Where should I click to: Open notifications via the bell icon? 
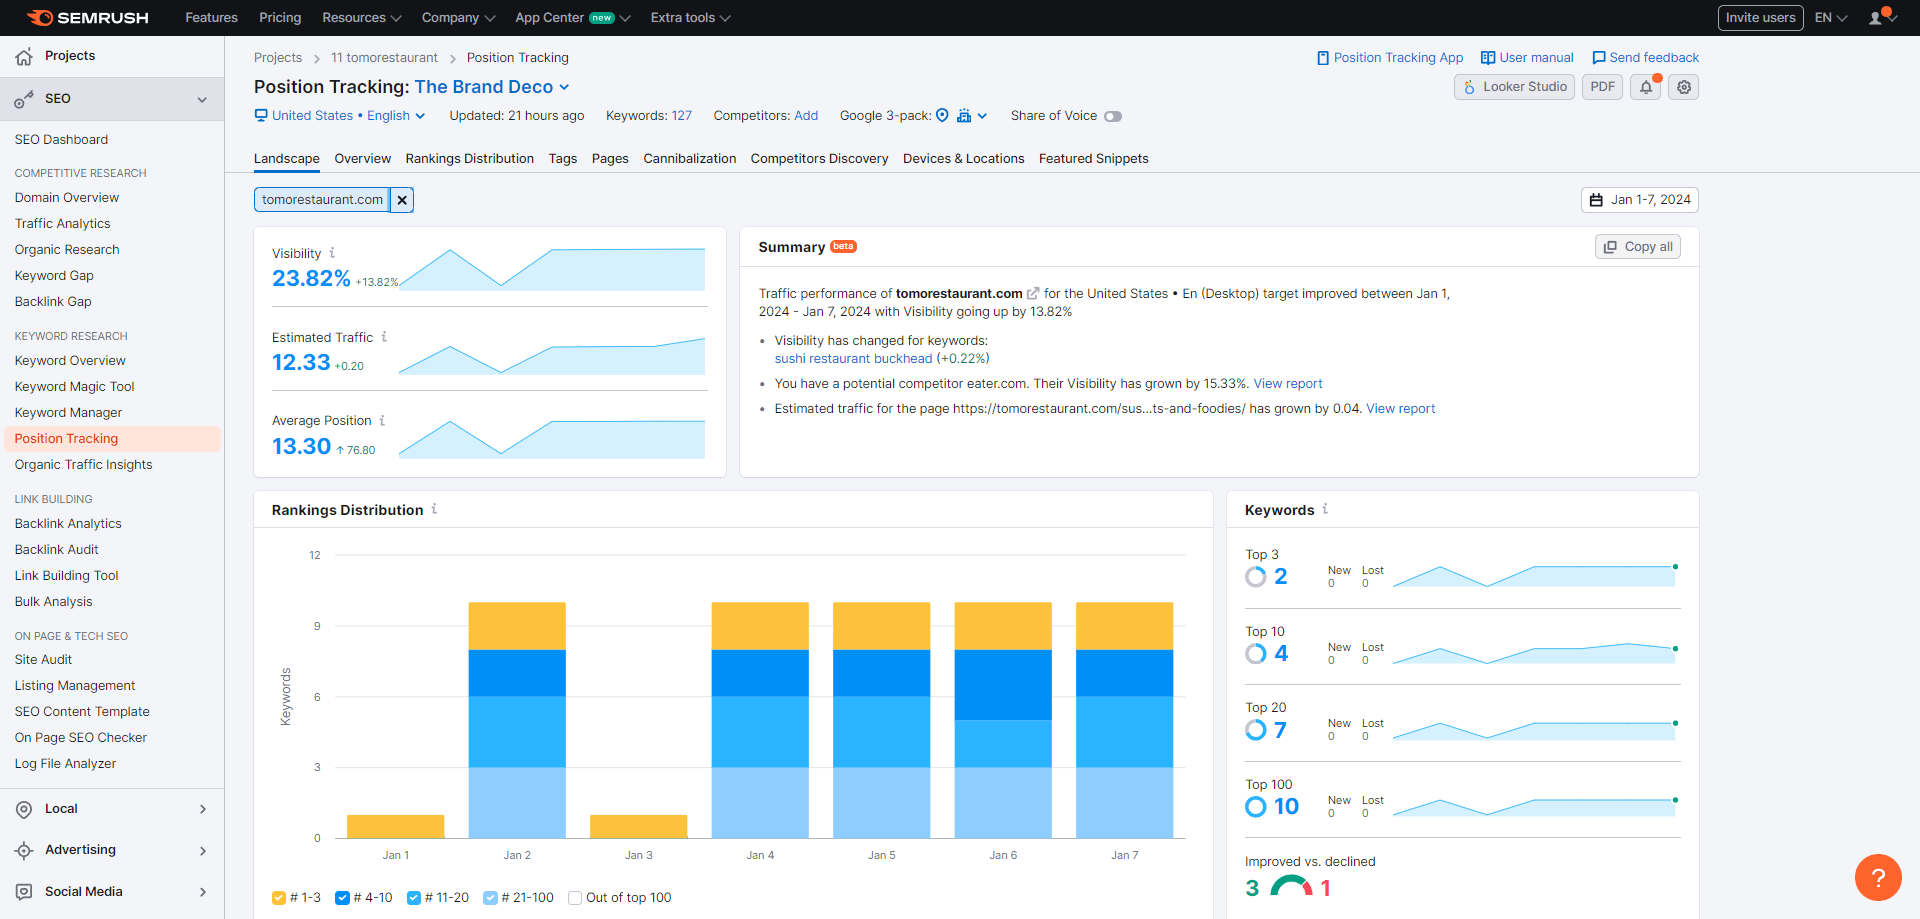pyautogui.click(x=1645, y=87)
